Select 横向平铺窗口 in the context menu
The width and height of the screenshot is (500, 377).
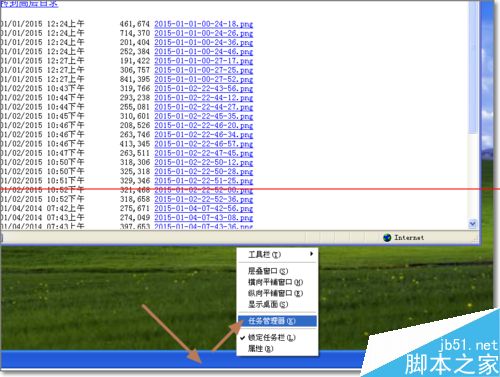coord(277,282)
